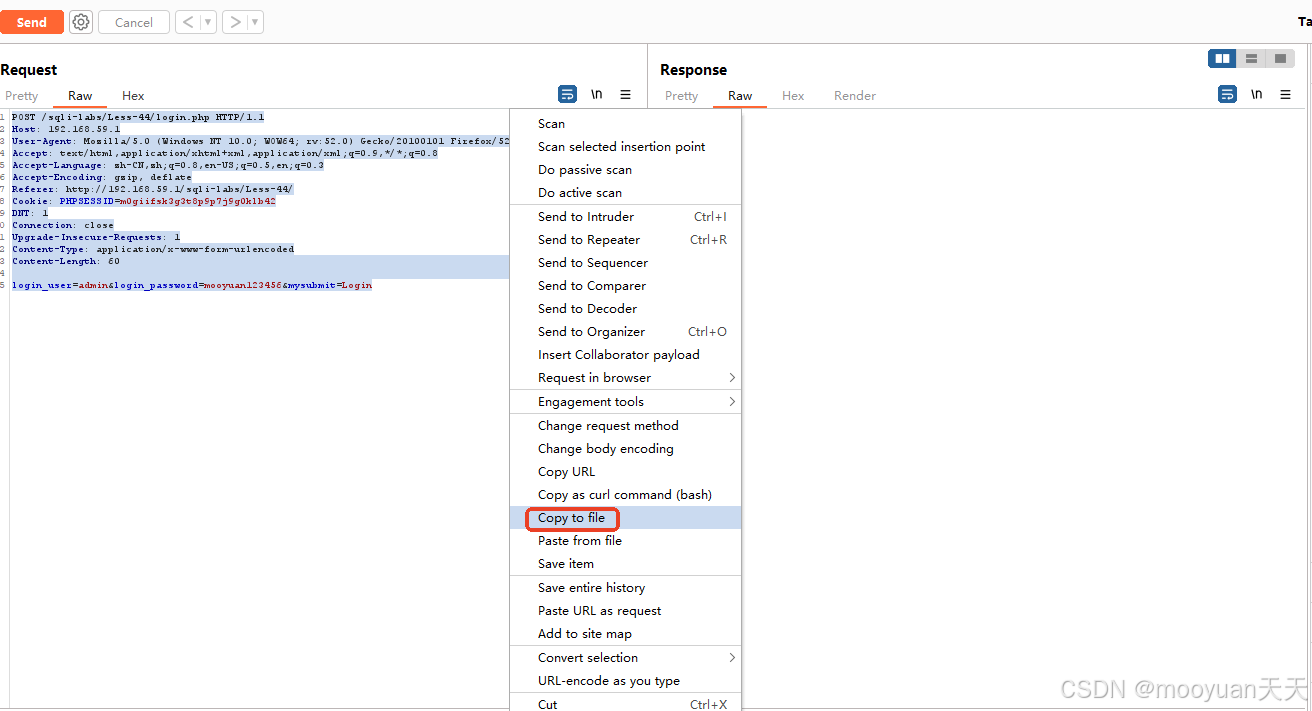The image size is (1312, 711).
Task: Toggle Request non-printable characters \n icon
Action: (596, 94)
